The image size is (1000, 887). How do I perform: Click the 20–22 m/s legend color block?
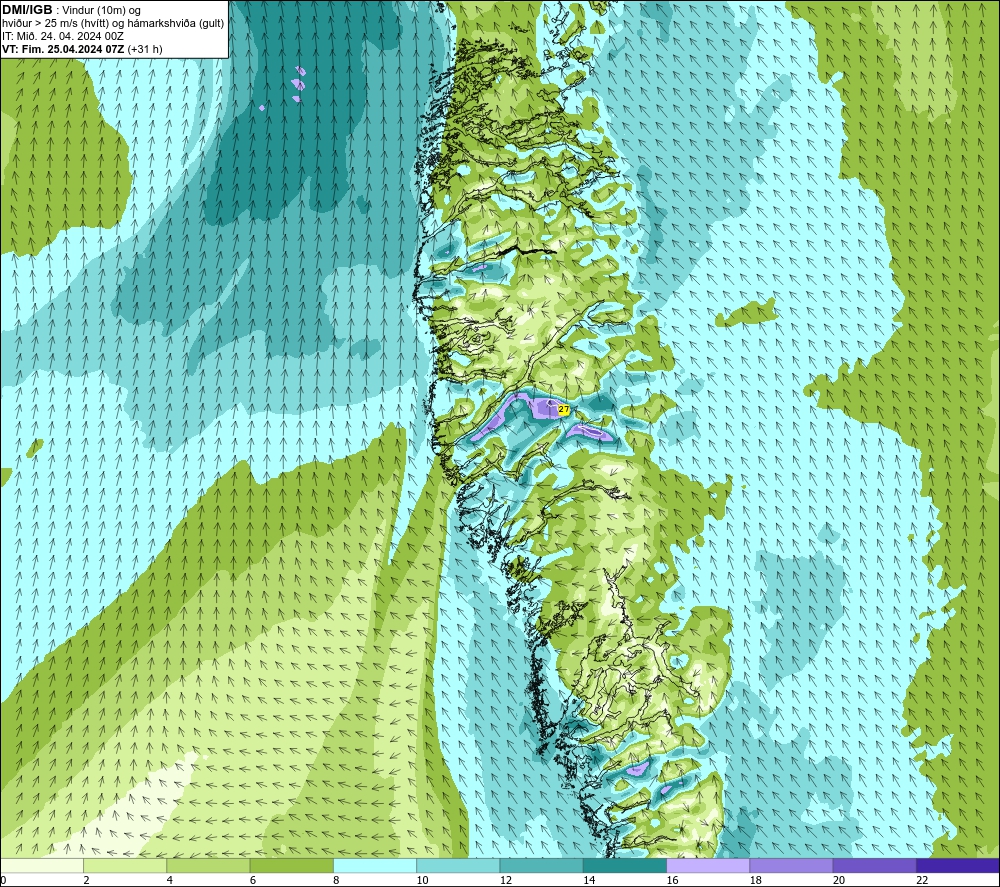(874, 865)
